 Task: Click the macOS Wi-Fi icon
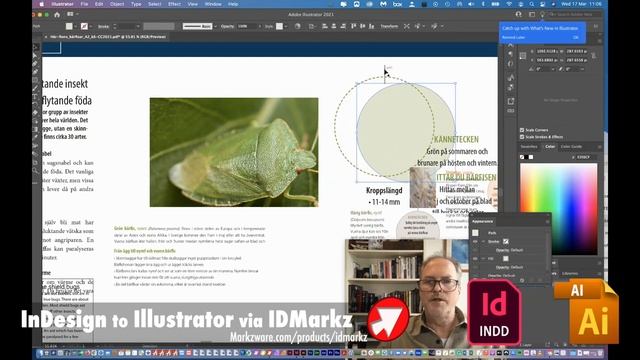point(509,4)
